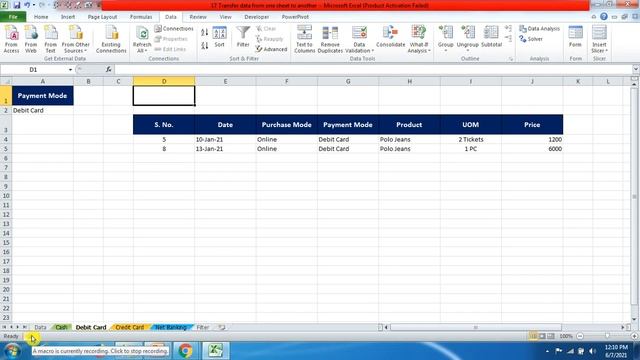Switch to the Formulas ribbon tab
Screen dimensions: 640x360
tap(141, 17)
